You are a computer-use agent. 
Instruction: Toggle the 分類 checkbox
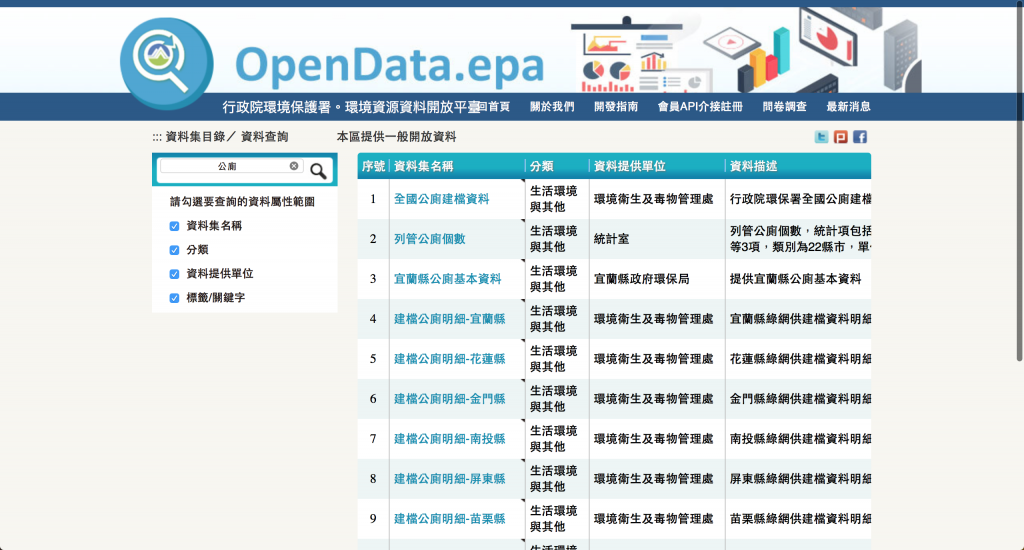coord(174,250)
